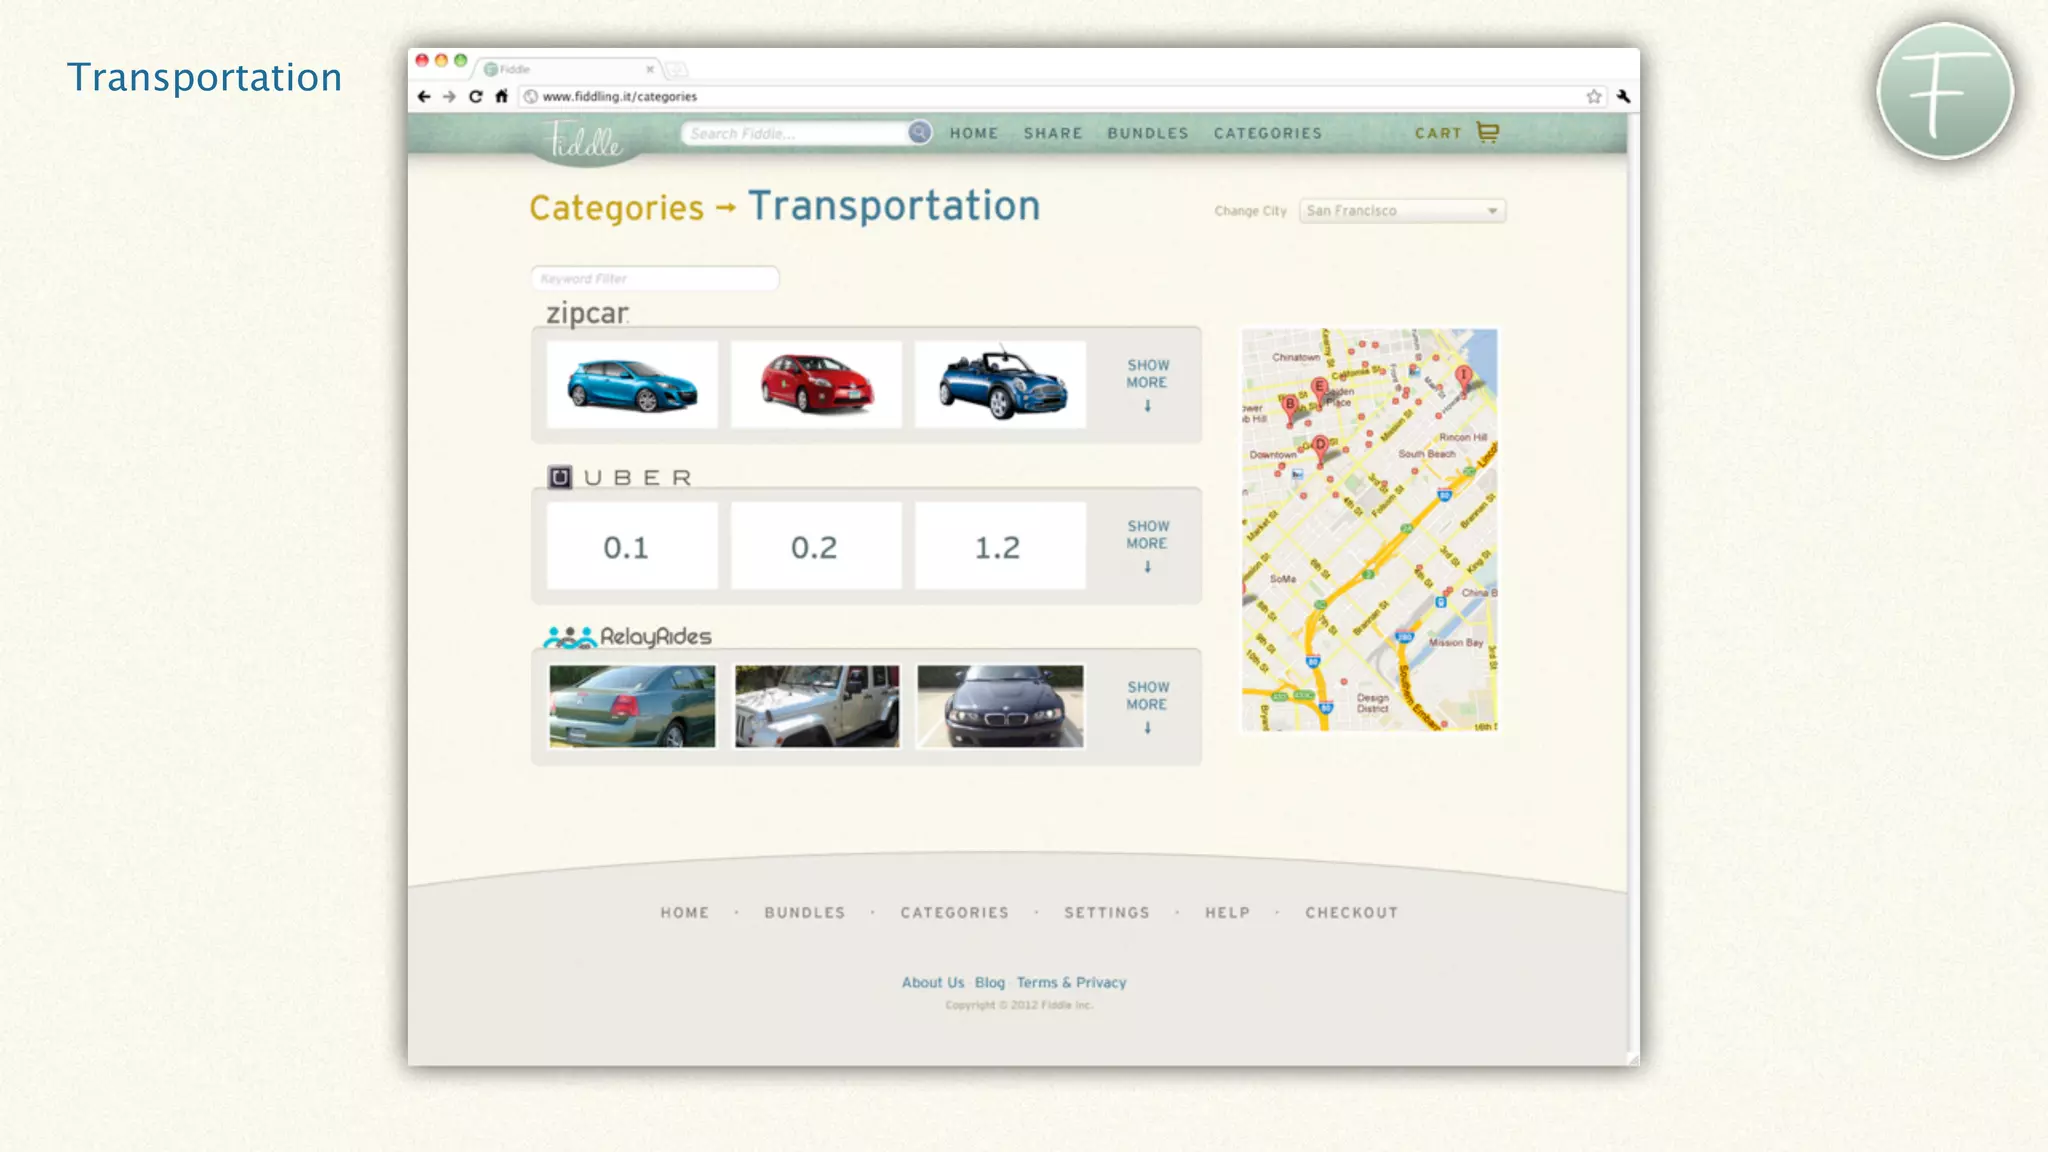This screenshot has height=1152, width=2048.
Task: Click Categories in the footer
Action: [955, 913]
